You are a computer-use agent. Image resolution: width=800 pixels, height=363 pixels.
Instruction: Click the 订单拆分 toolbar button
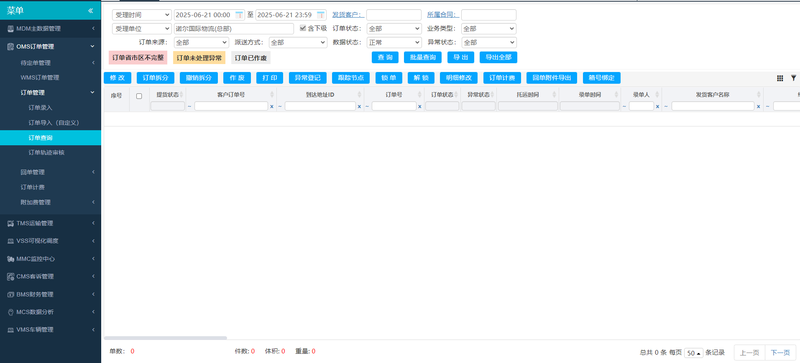point(156,78)
